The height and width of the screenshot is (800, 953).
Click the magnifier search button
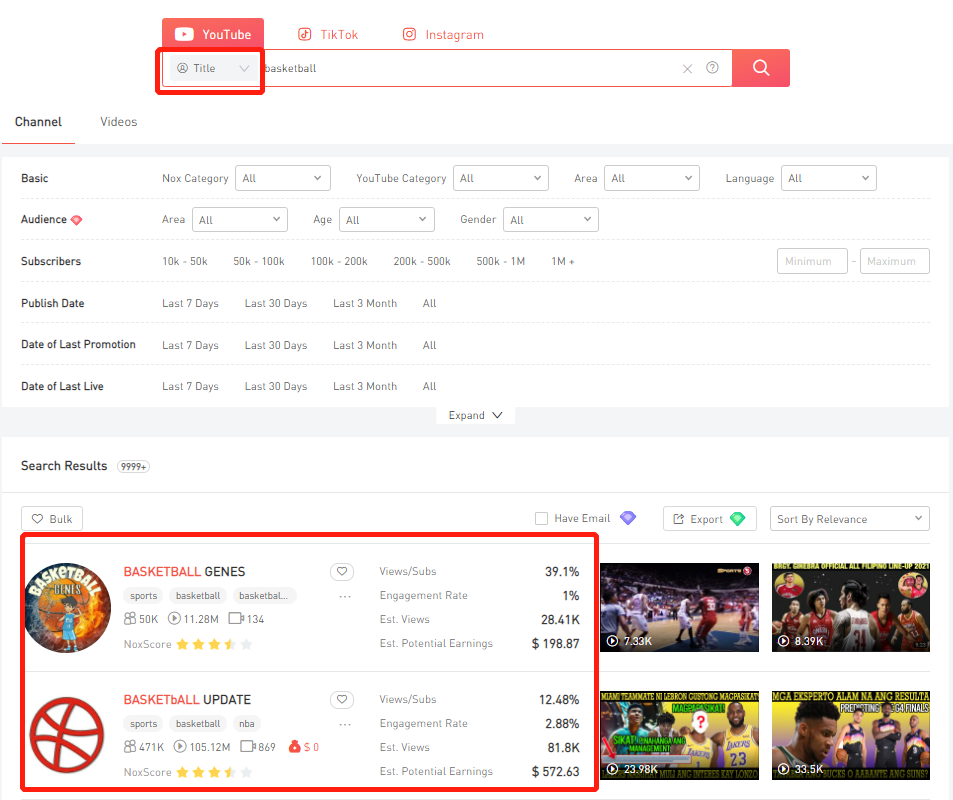pyautogui.click(x=760, y=68)
